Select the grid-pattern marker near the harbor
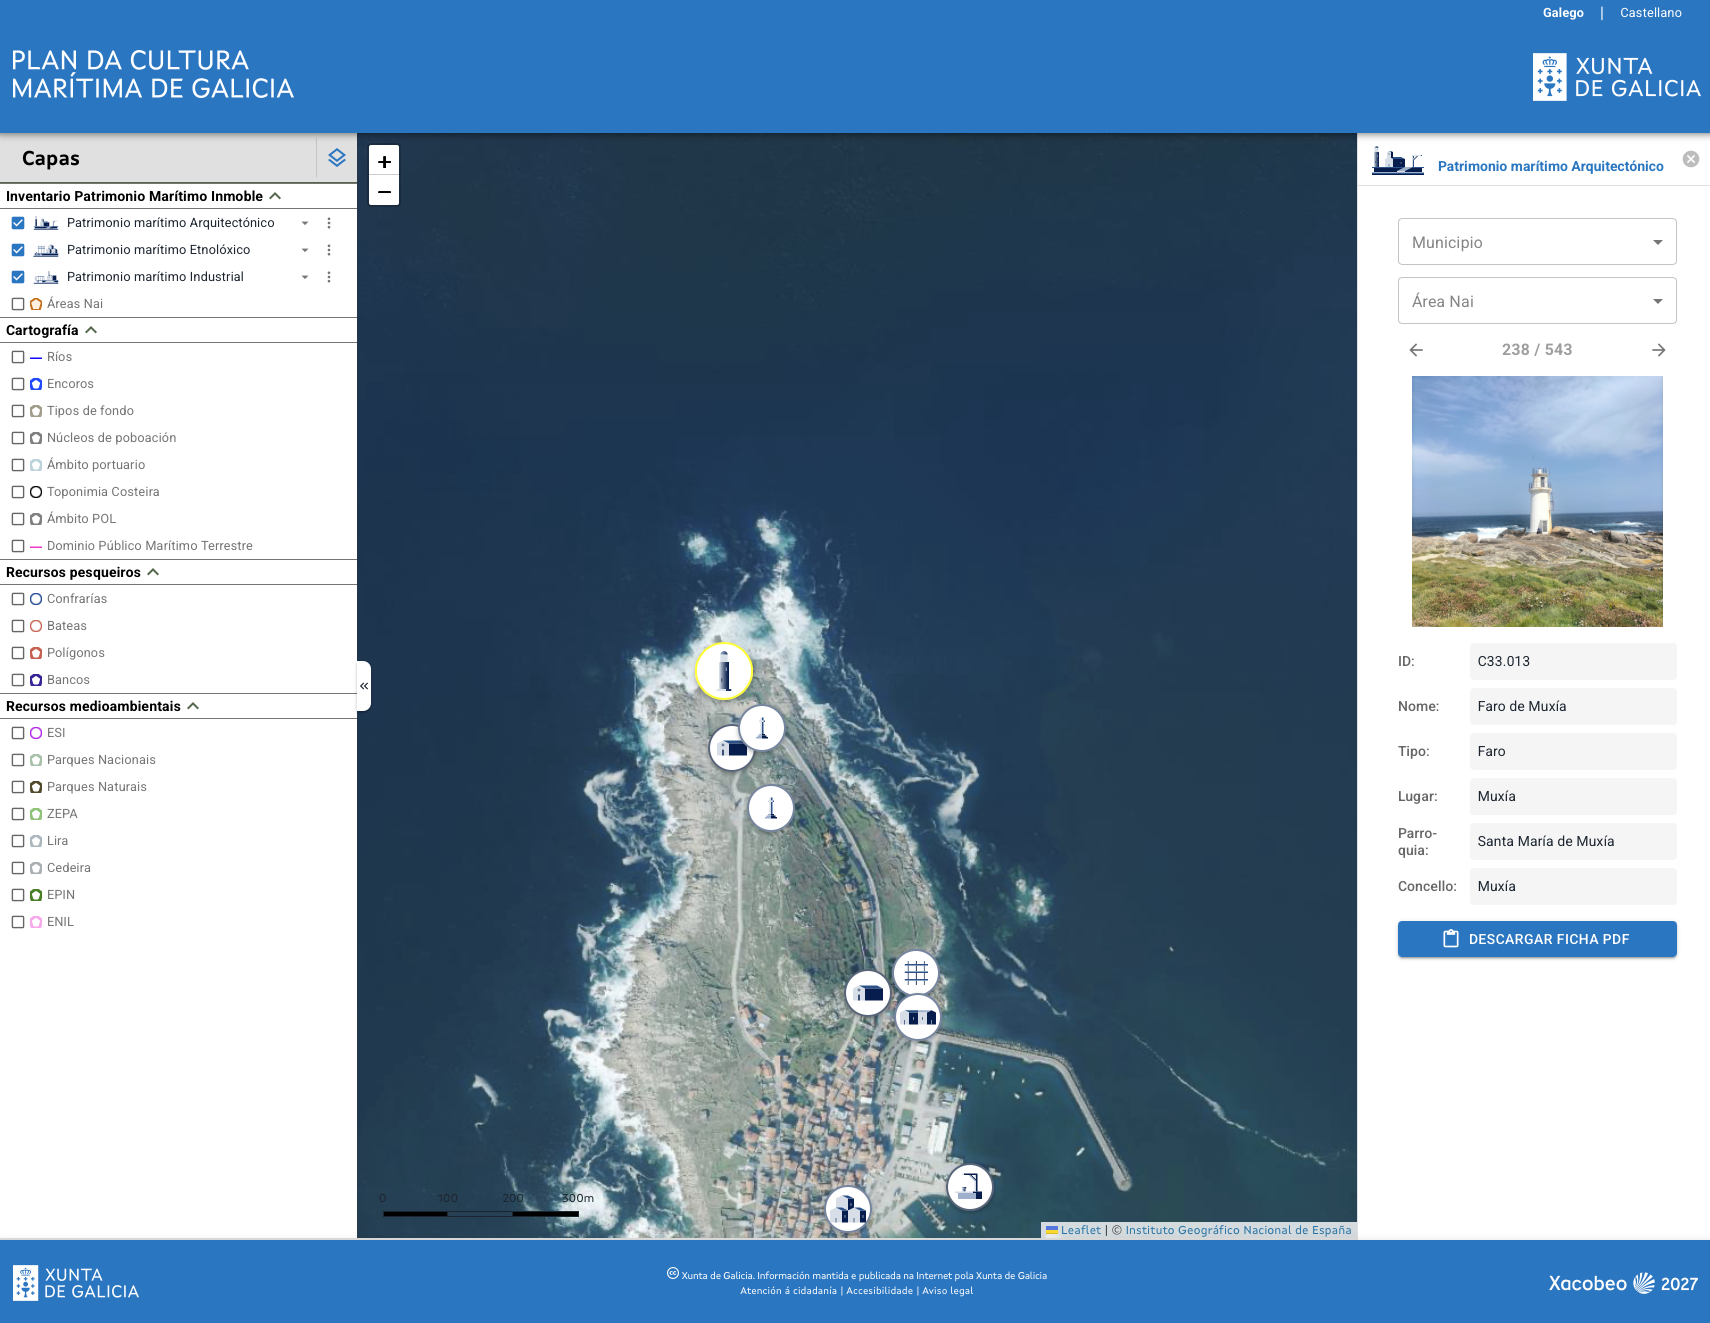The image size is (1710, 1323). [x=916, y=972]
